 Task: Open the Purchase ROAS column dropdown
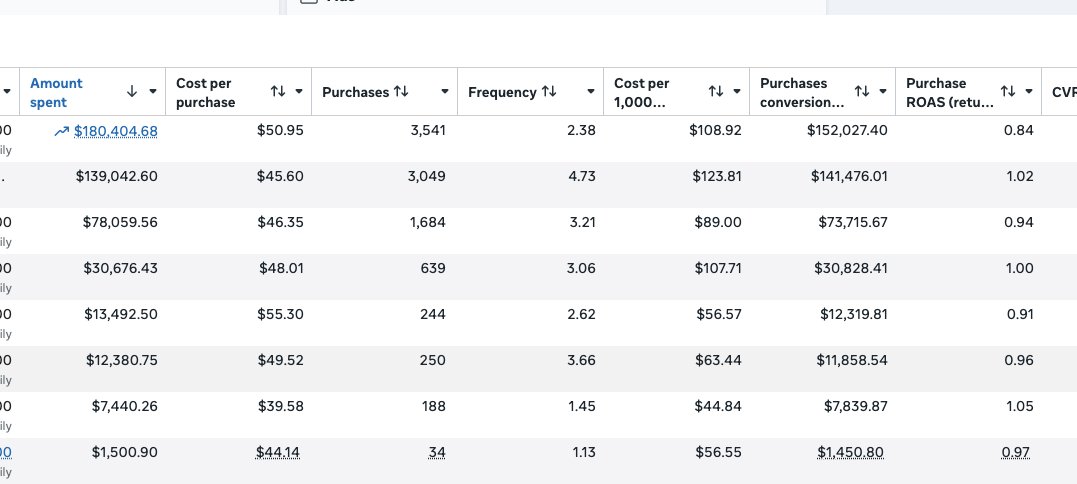tap(1029, 91)
